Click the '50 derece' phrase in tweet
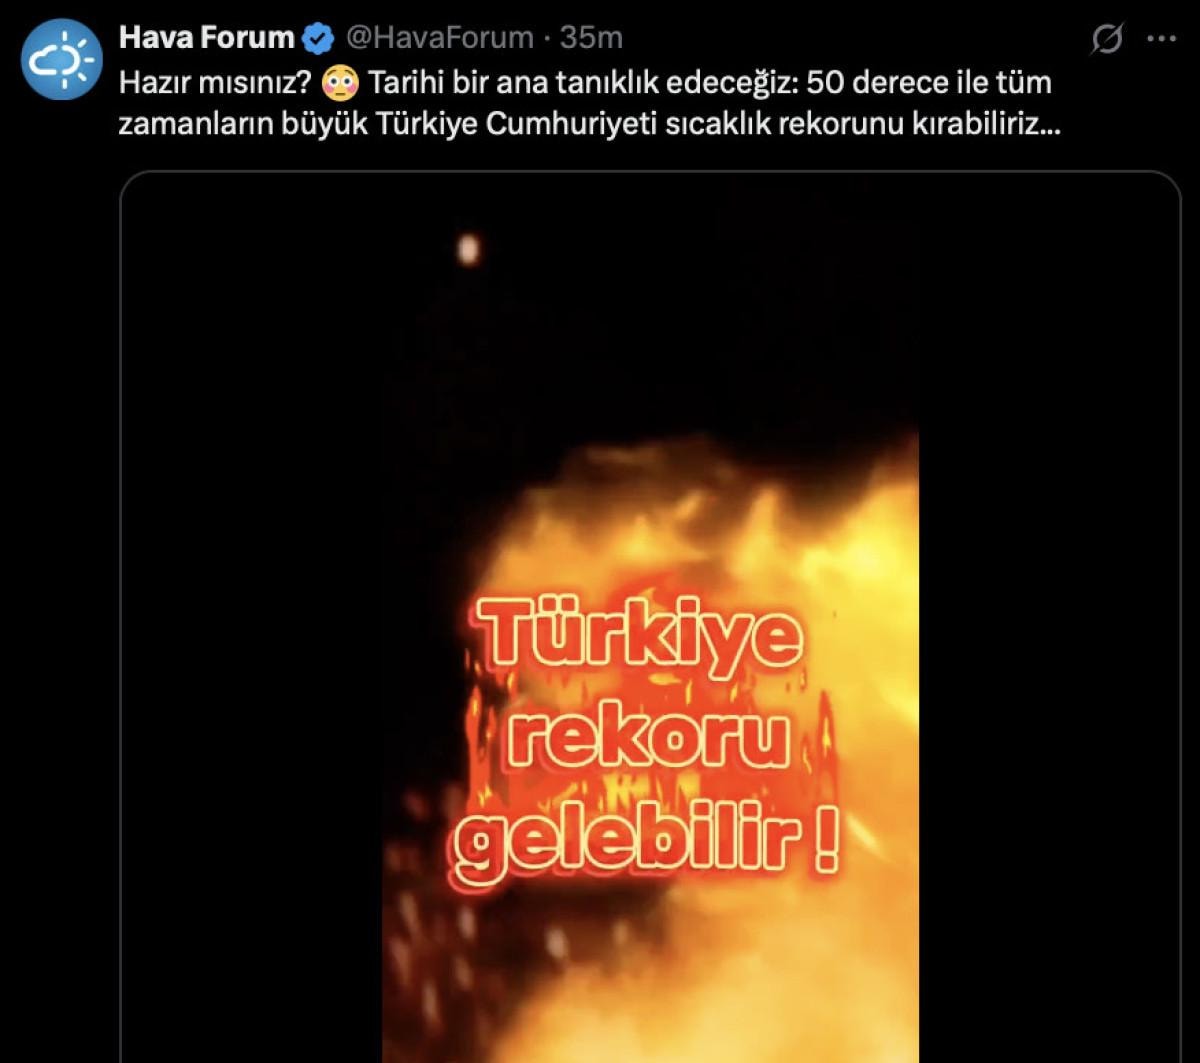Image resolution: width=1200 pixels, height=1063 pixels. point(875,83)
